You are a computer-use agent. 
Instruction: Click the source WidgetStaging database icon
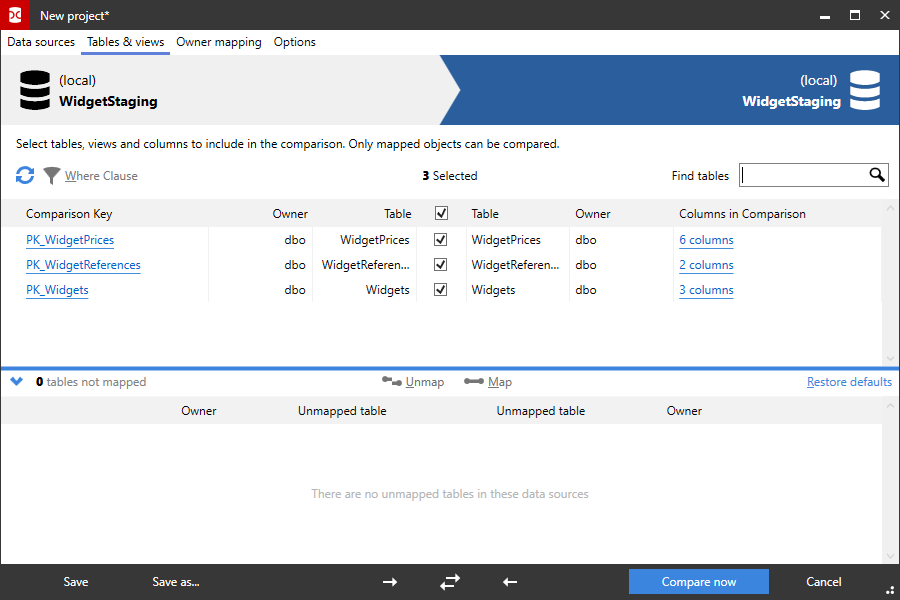pyautogui.click(x=35, y=89)
